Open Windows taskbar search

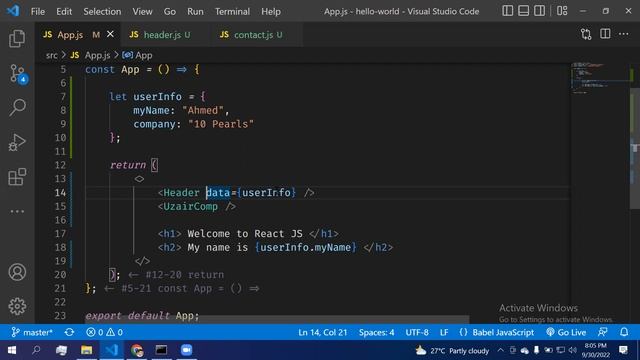36,350
